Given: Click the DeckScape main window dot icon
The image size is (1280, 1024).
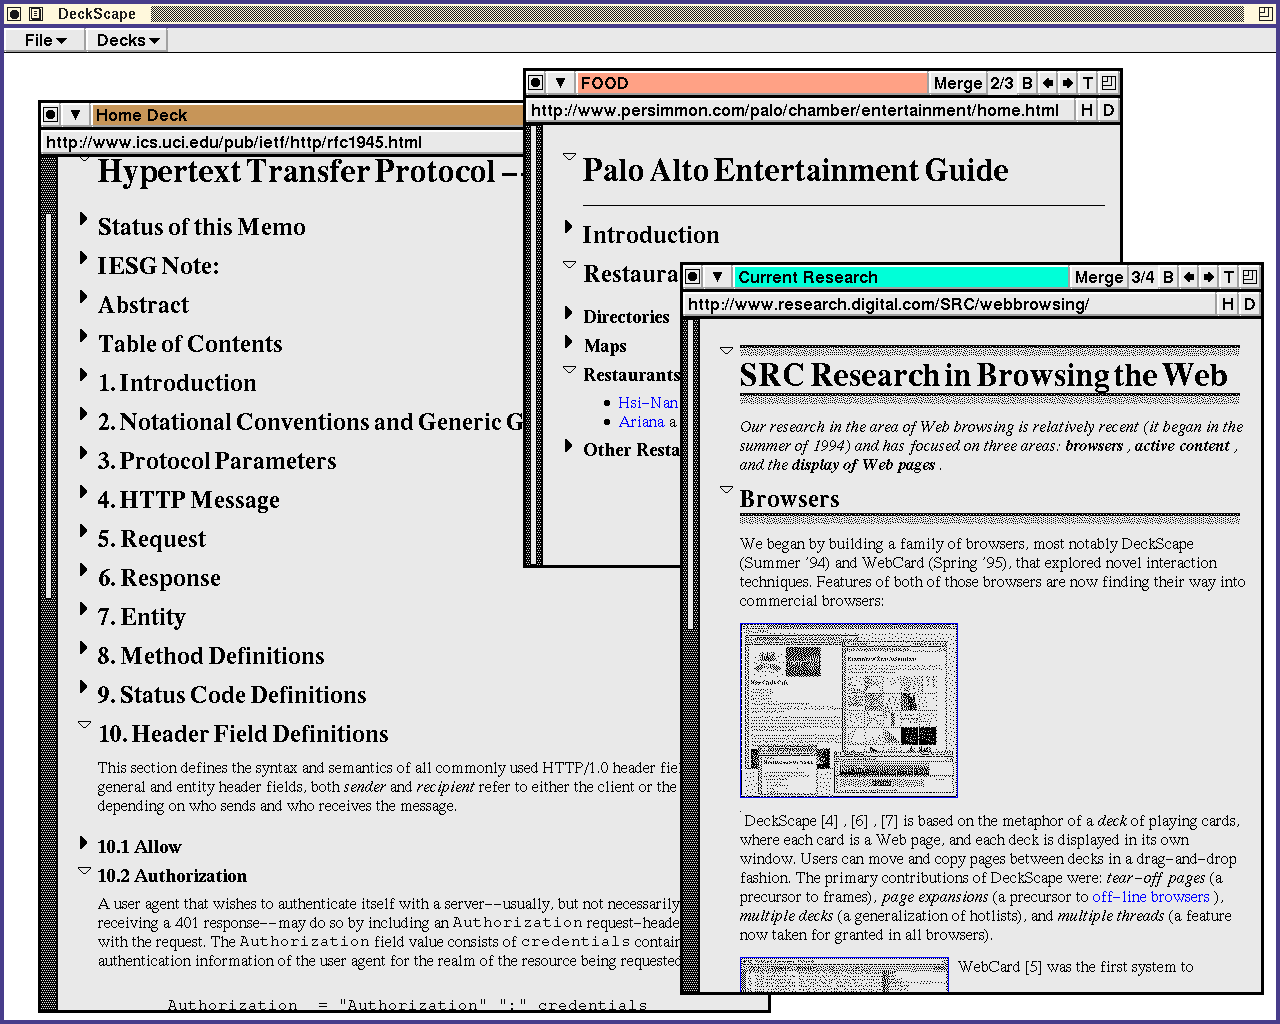Looking at the screenshot, I should (x=13, y=14).
